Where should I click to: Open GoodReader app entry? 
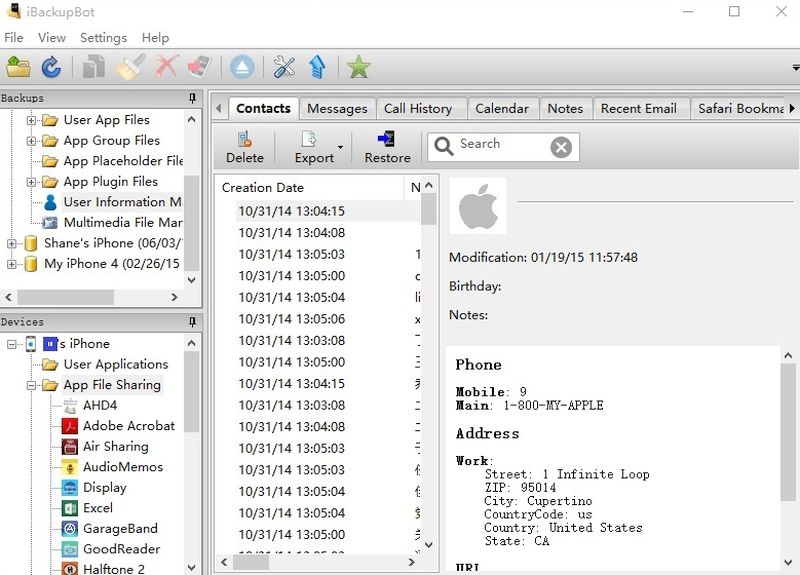[x=111, y=549]
